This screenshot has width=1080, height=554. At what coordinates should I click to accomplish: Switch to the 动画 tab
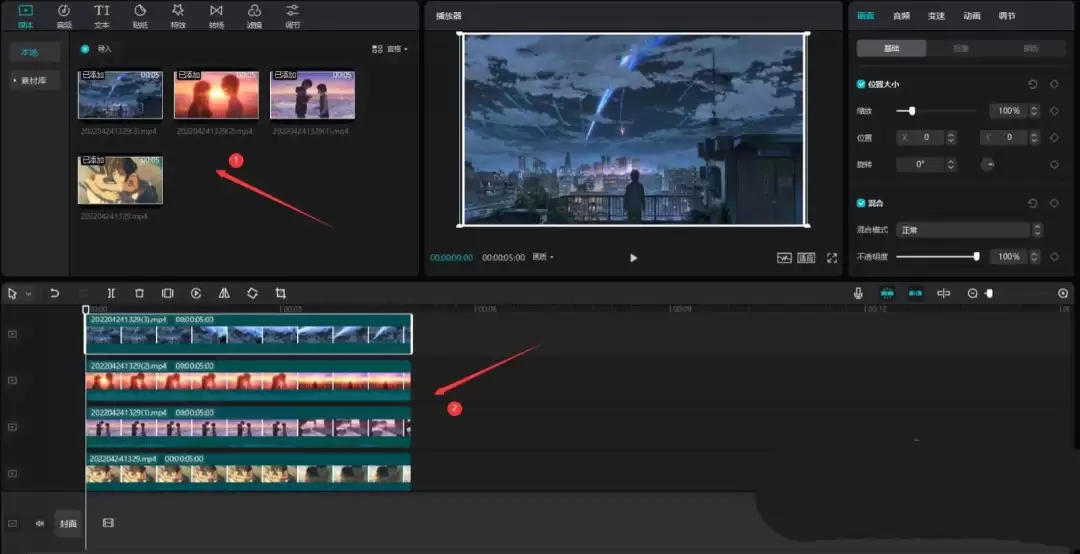971,16
